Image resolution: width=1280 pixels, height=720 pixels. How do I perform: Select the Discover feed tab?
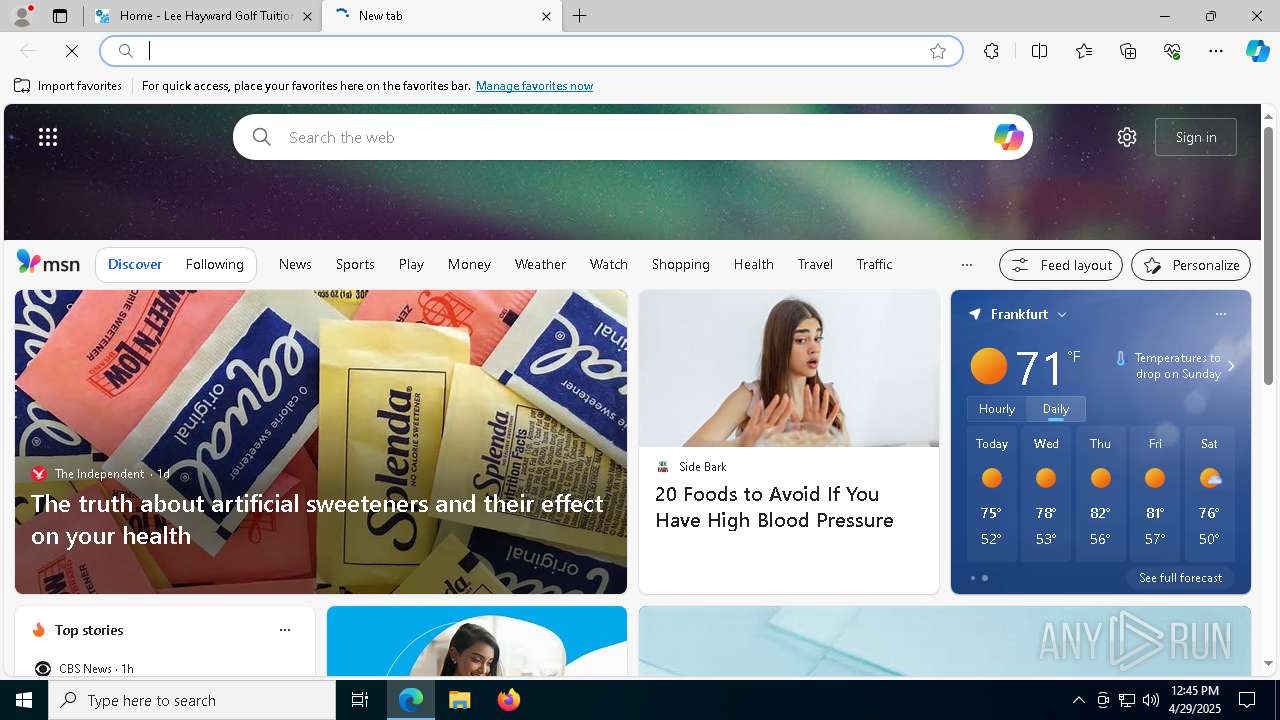135,264
